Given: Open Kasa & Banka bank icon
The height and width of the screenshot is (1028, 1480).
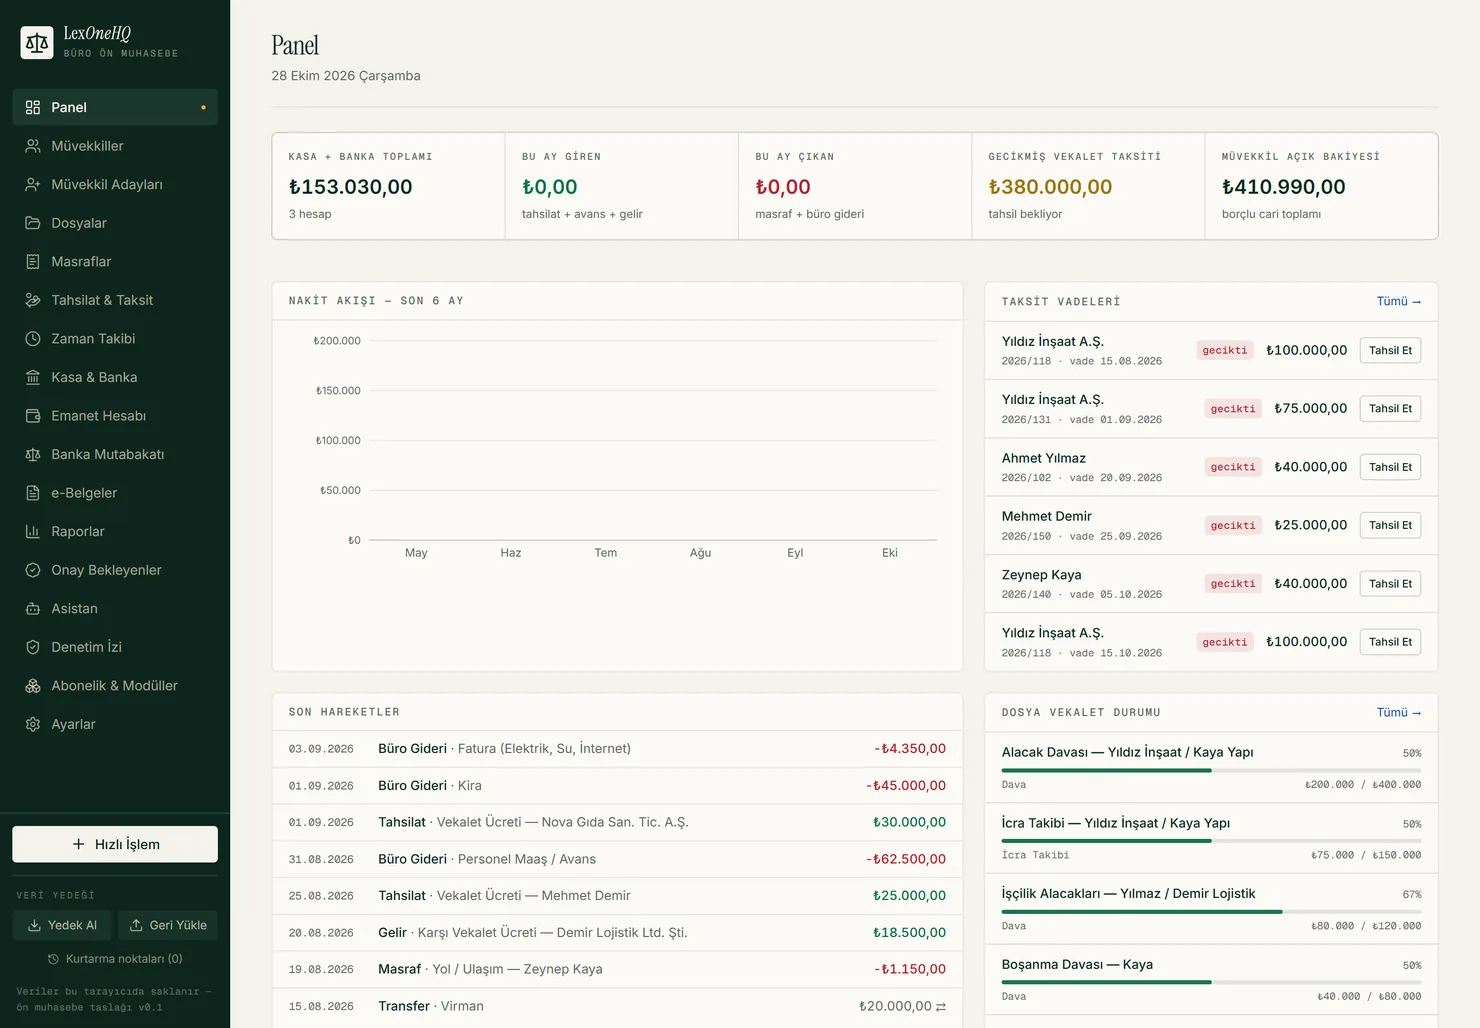Looking at the screenshot, I should pos(33,377).
